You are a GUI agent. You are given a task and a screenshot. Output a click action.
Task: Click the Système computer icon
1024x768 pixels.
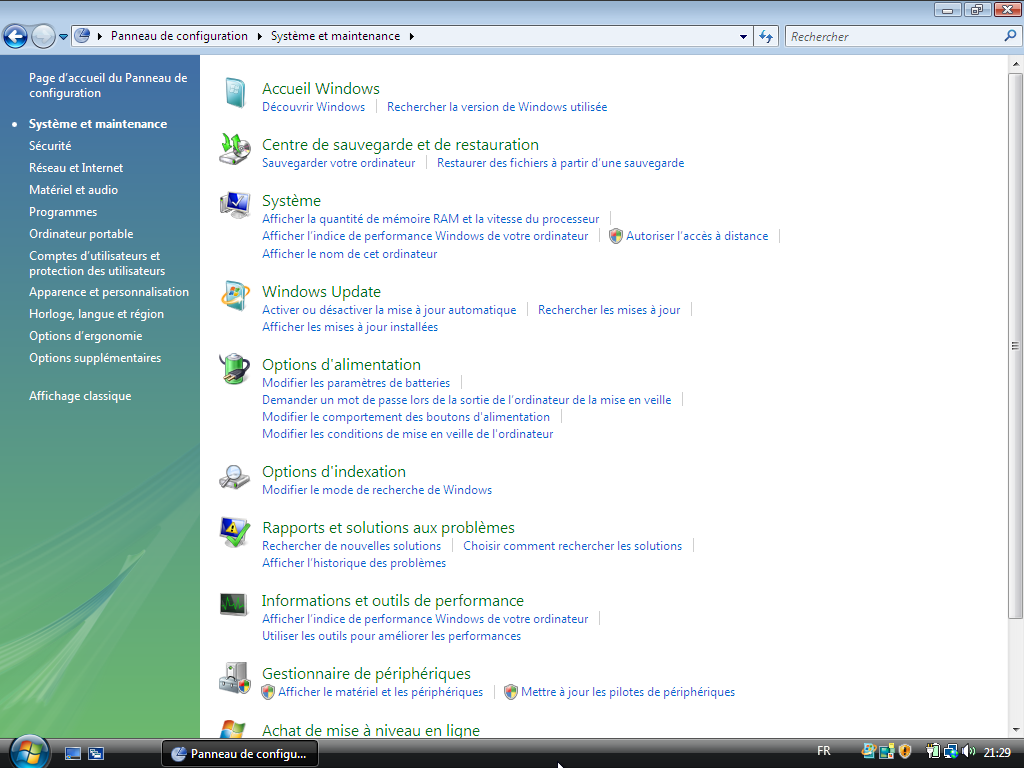(x=234, y=205)
